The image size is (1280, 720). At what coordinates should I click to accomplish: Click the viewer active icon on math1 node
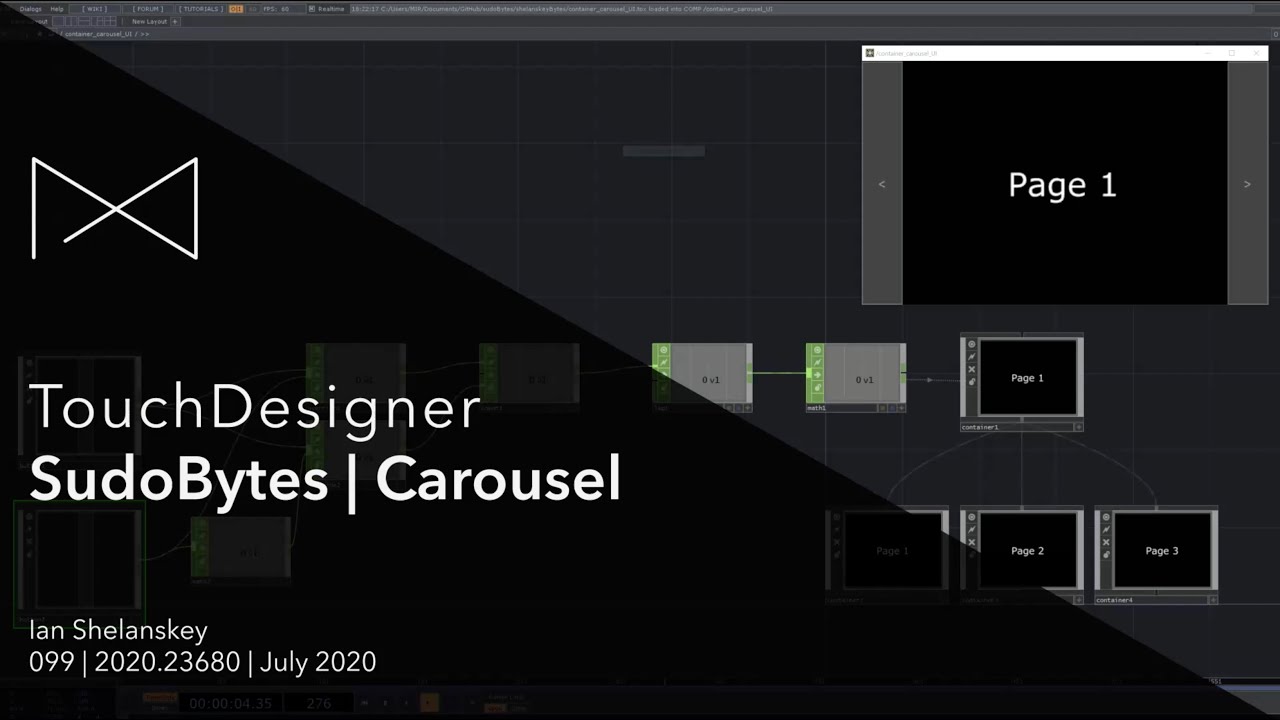tap(817, 351)
